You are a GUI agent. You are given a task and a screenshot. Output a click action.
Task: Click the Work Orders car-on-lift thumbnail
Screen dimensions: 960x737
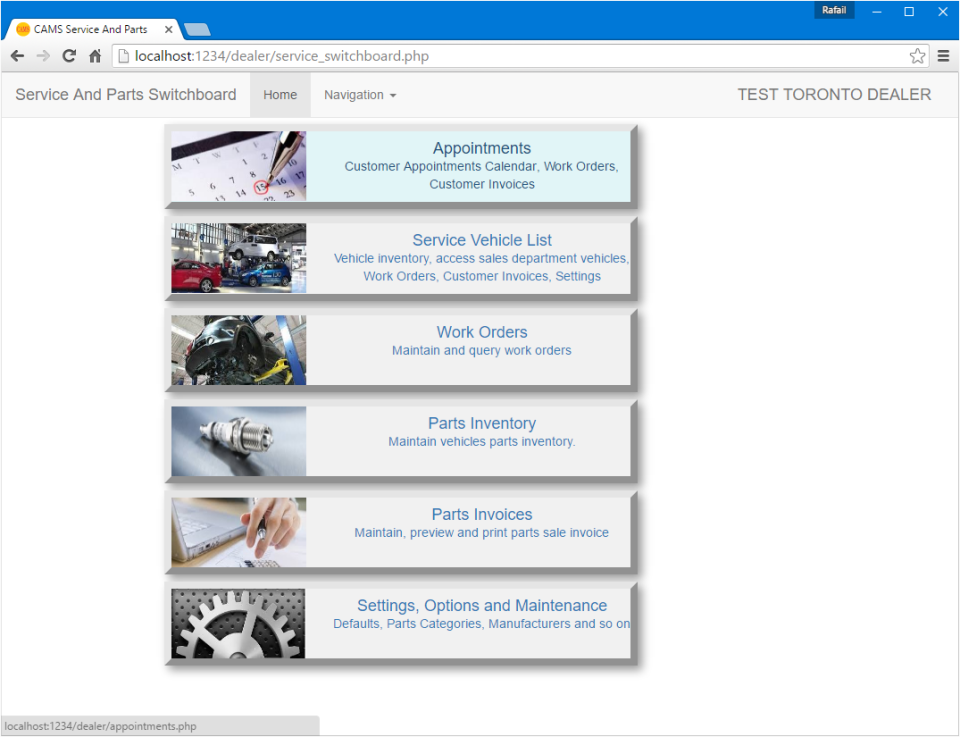pyautogui.click(x=238, y=350)
